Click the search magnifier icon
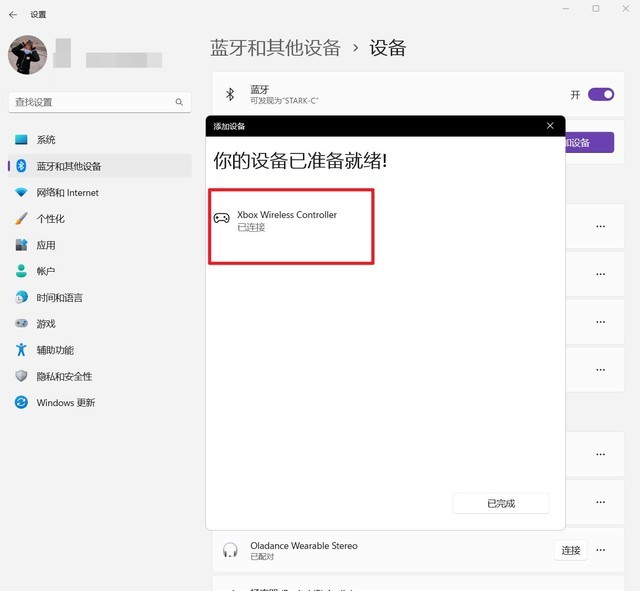The image size is (640, 591). [179, 102]
